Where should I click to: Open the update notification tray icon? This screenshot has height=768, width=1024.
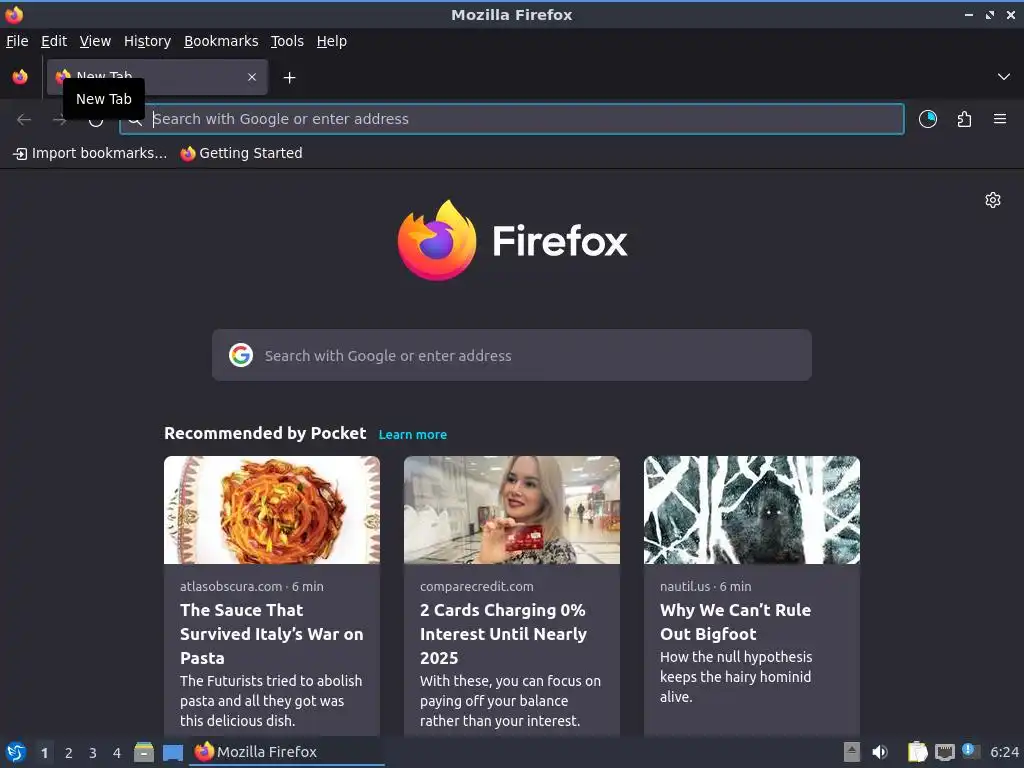pyautogui.click(x=971, y=751)
